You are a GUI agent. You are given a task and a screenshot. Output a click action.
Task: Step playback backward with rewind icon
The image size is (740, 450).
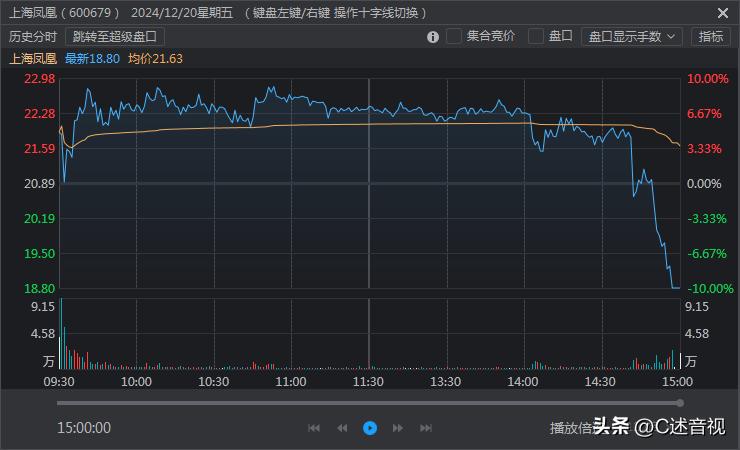tap(342, 428)
